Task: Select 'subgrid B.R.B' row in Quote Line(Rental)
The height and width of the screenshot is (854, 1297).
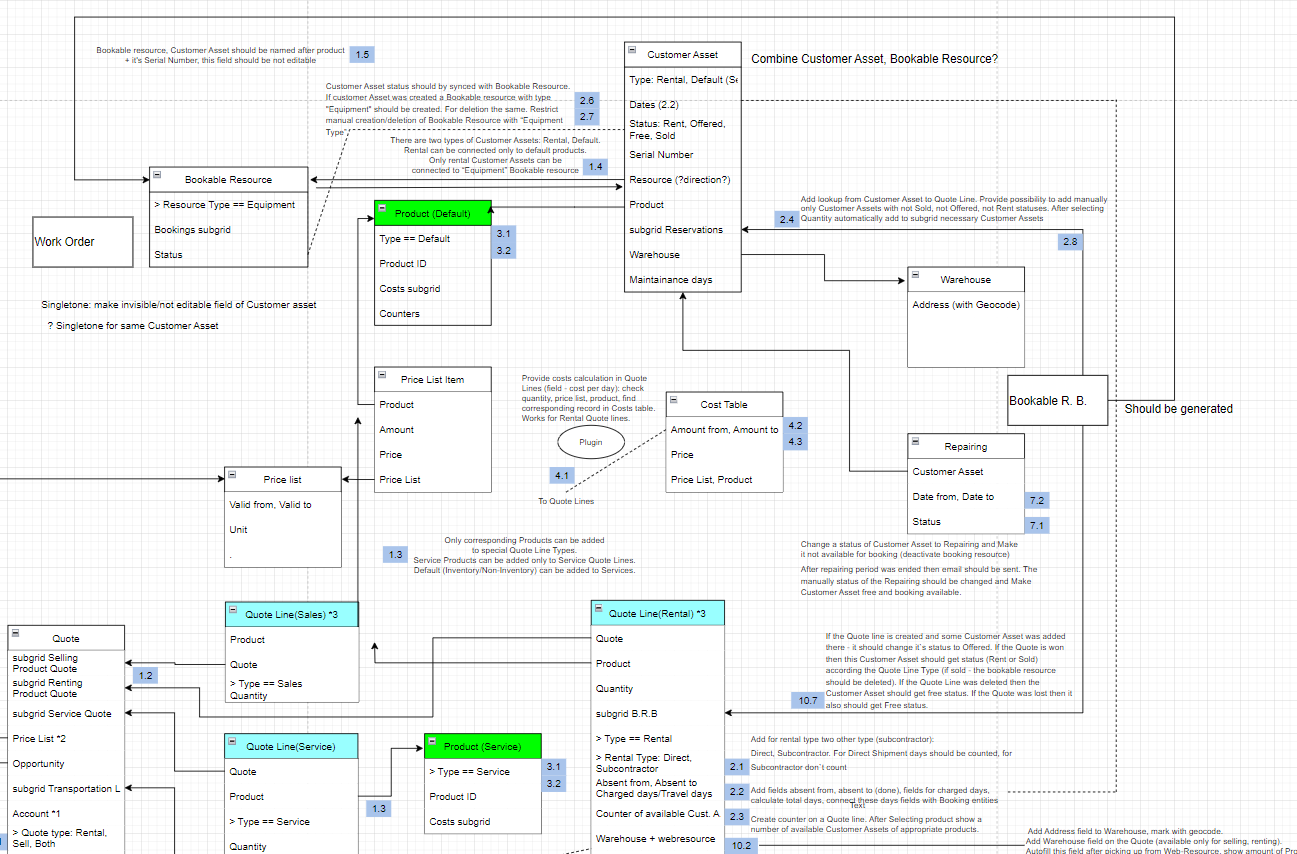Action: 658,714
